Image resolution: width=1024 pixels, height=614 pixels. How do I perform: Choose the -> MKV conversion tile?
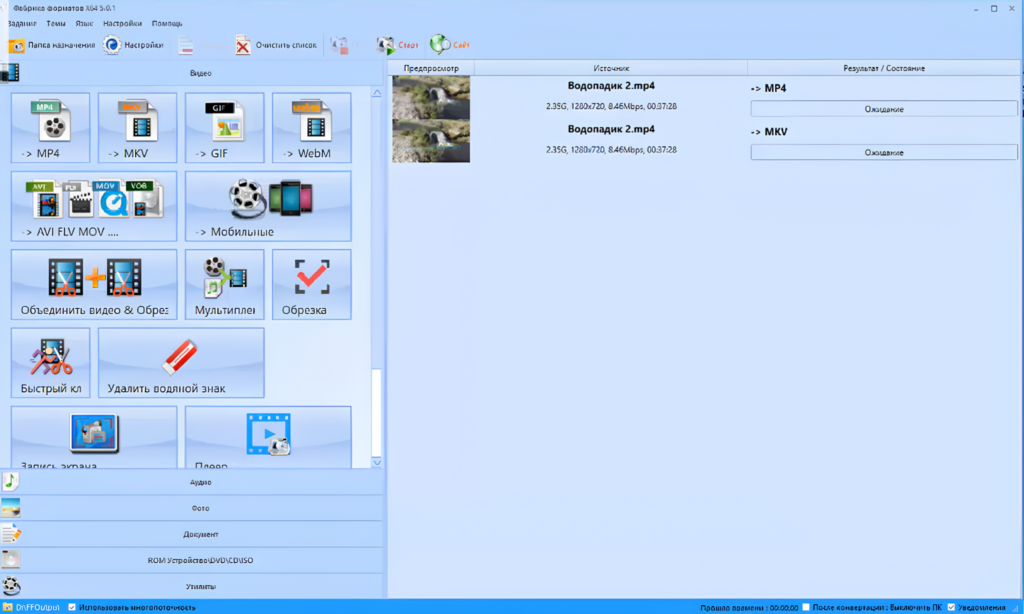pyautogui.click(x=137, y=127)
